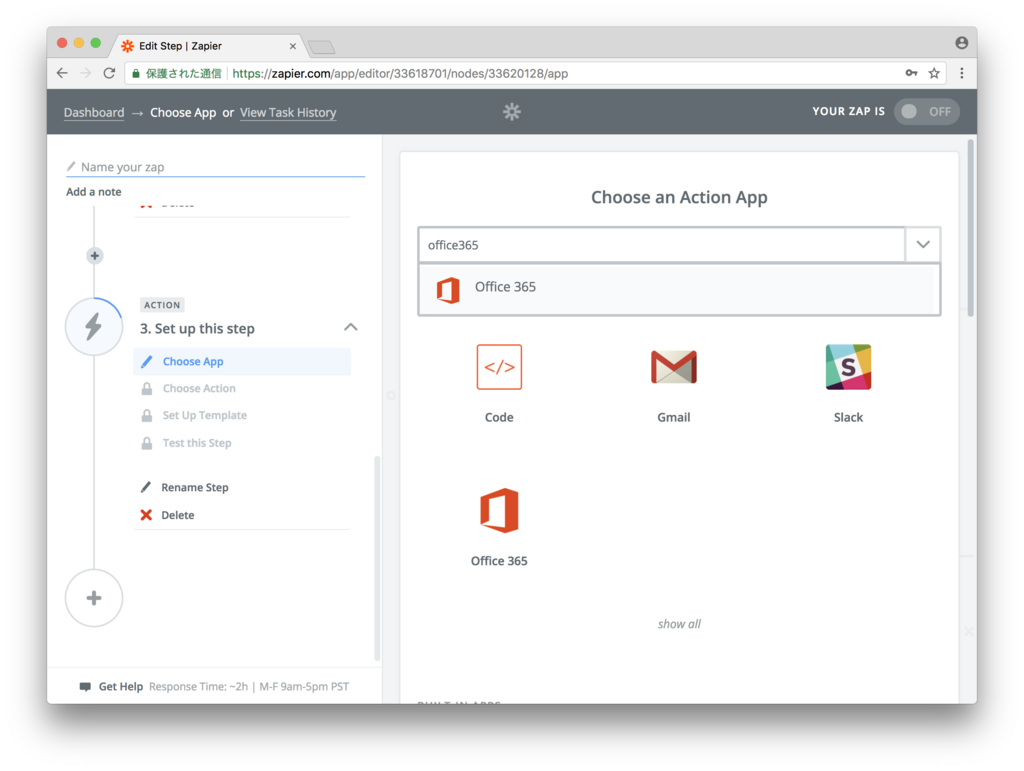Open the Chrome three-dot menu
Screen dimensions: 1024x771
coord(961,73)
